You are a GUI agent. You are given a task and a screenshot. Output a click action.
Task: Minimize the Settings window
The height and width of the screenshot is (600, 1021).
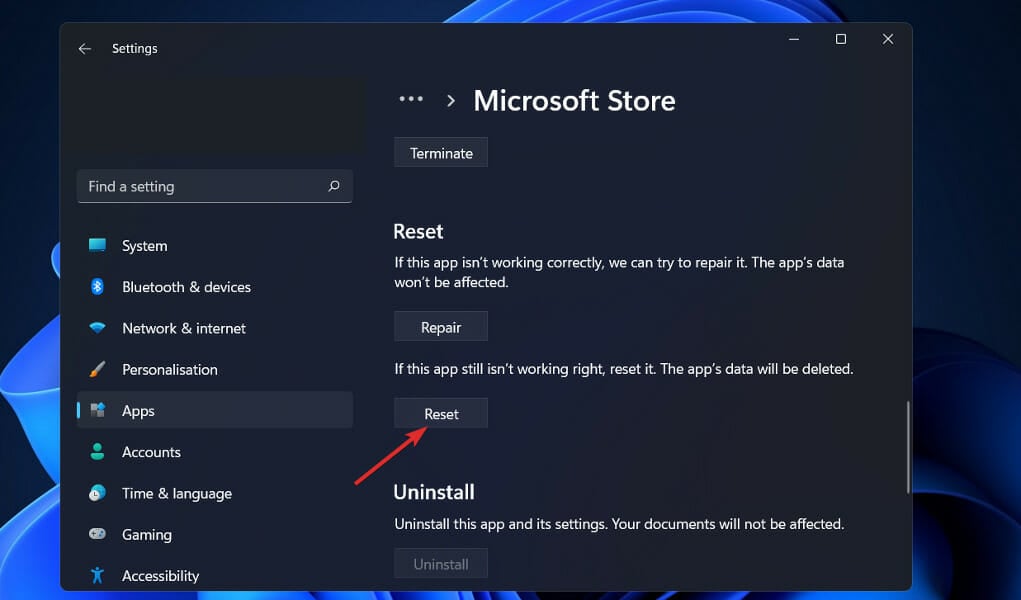pyautogui.click(x=794, y=39)
